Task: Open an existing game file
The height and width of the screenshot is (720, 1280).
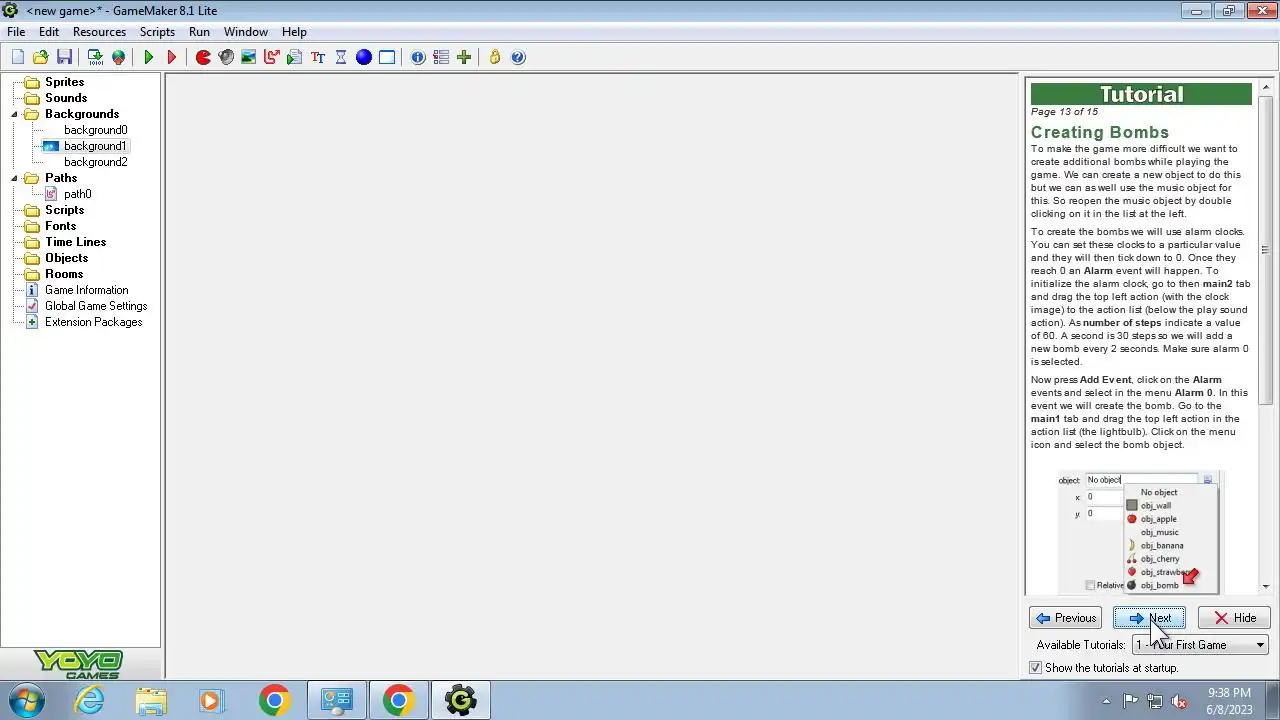Action: (41, 57)
